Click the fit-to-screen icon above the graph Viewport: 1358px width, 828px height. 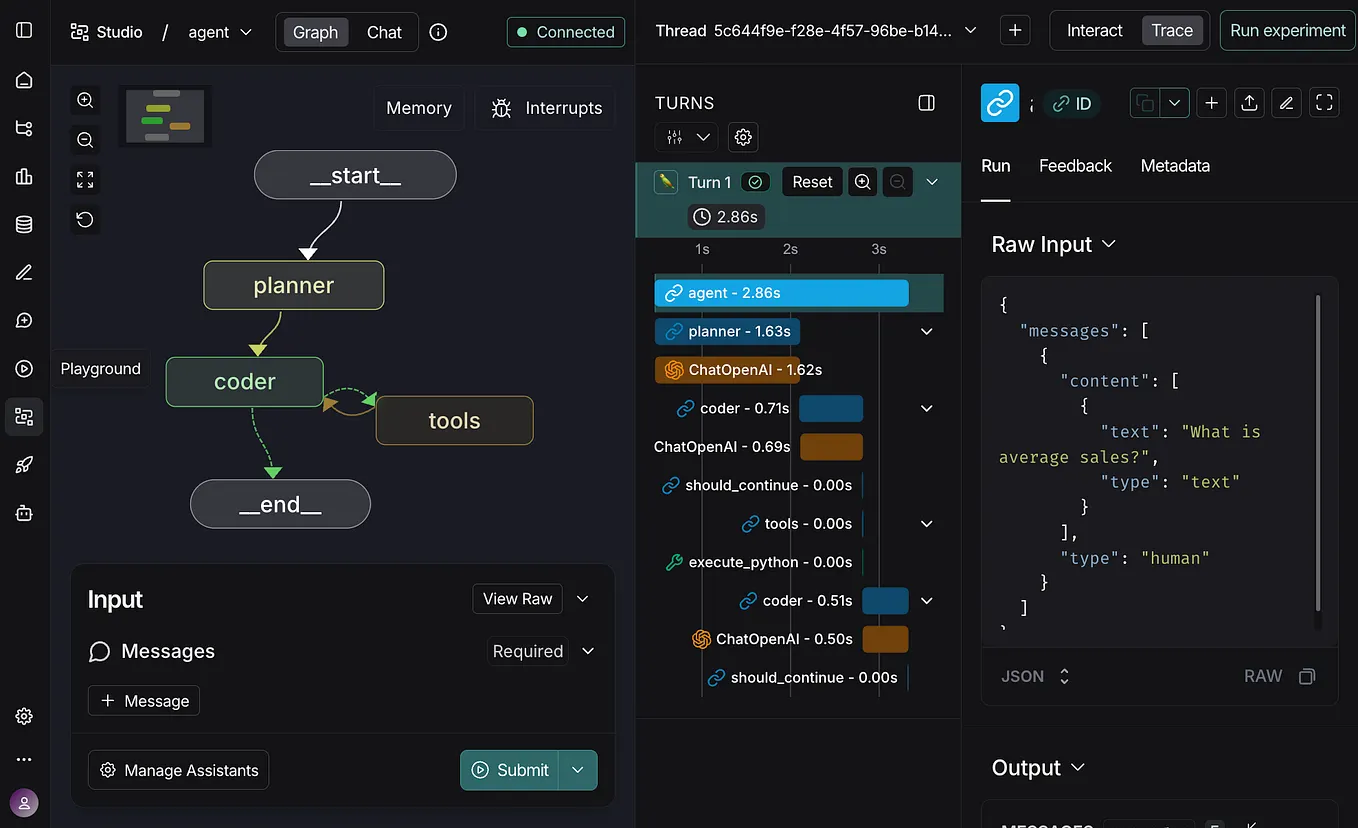coord(85,179)
